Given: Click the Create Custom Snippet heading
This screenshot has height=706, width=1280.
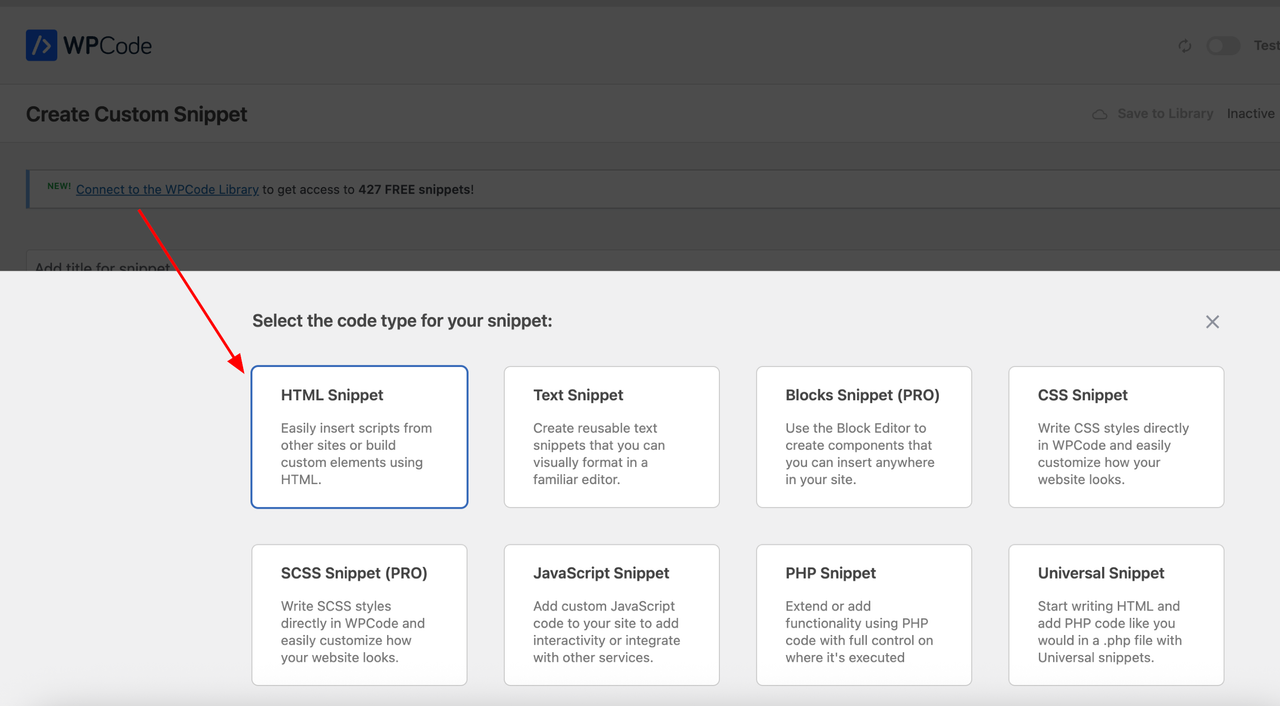Looking at the screenshot, I should 137,114.
